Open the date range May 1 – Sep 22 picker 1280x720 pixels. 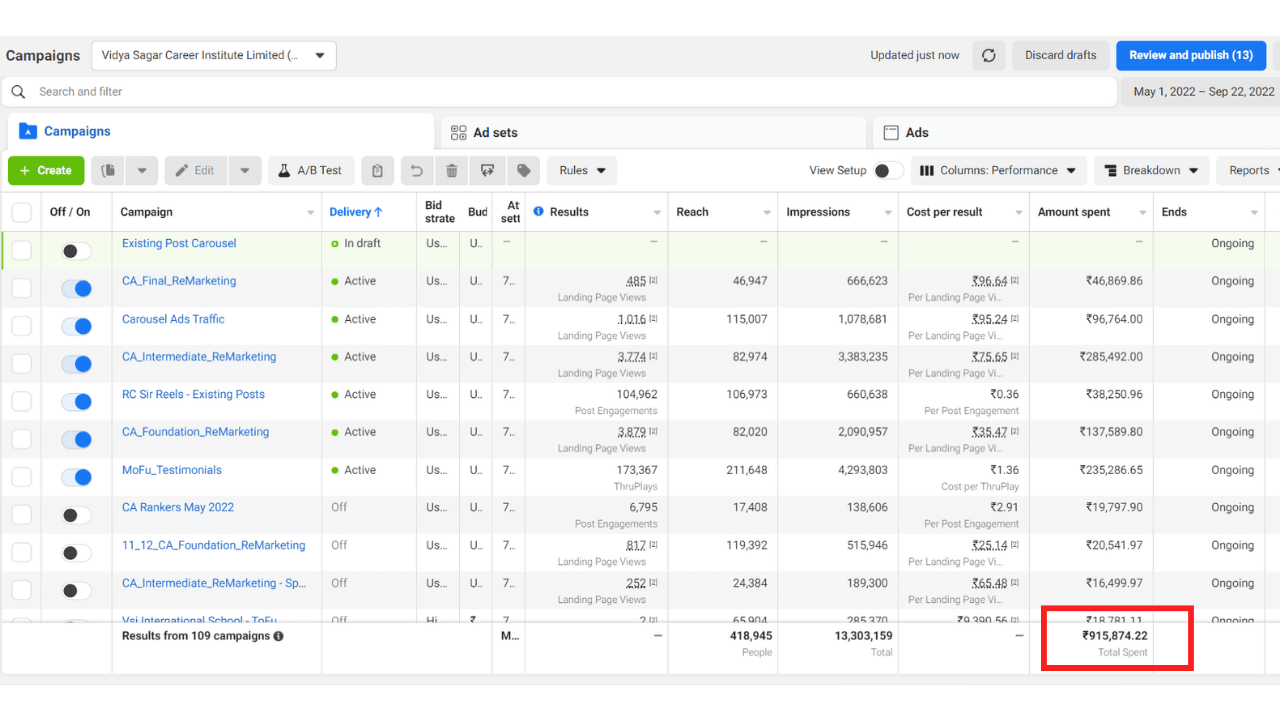[1203, 91]
